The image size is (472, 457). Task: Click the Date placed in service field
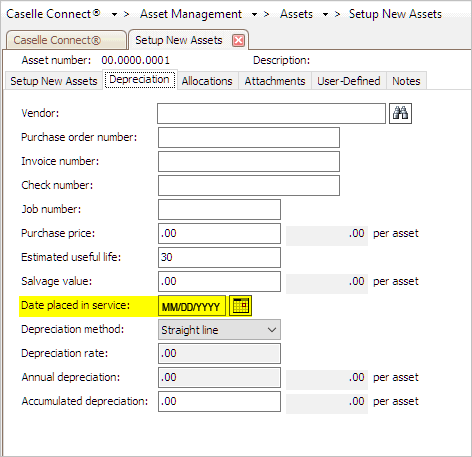coord(192,306)
